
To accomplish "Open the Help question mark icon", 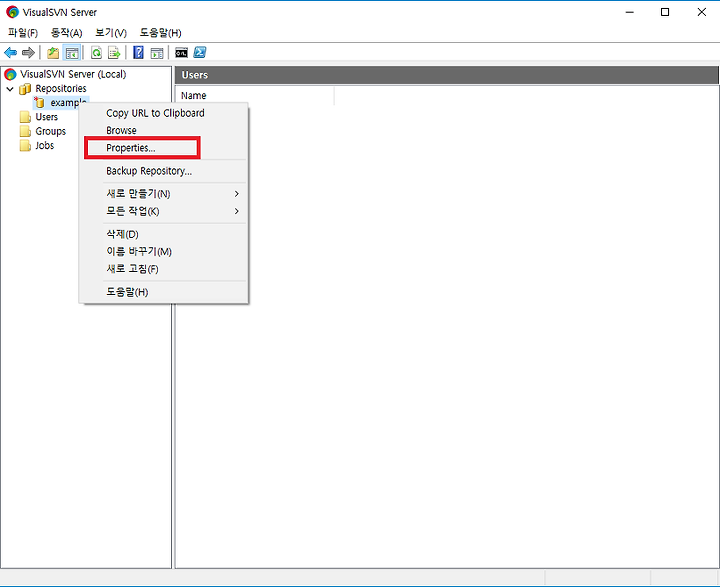I will [138, 53].
